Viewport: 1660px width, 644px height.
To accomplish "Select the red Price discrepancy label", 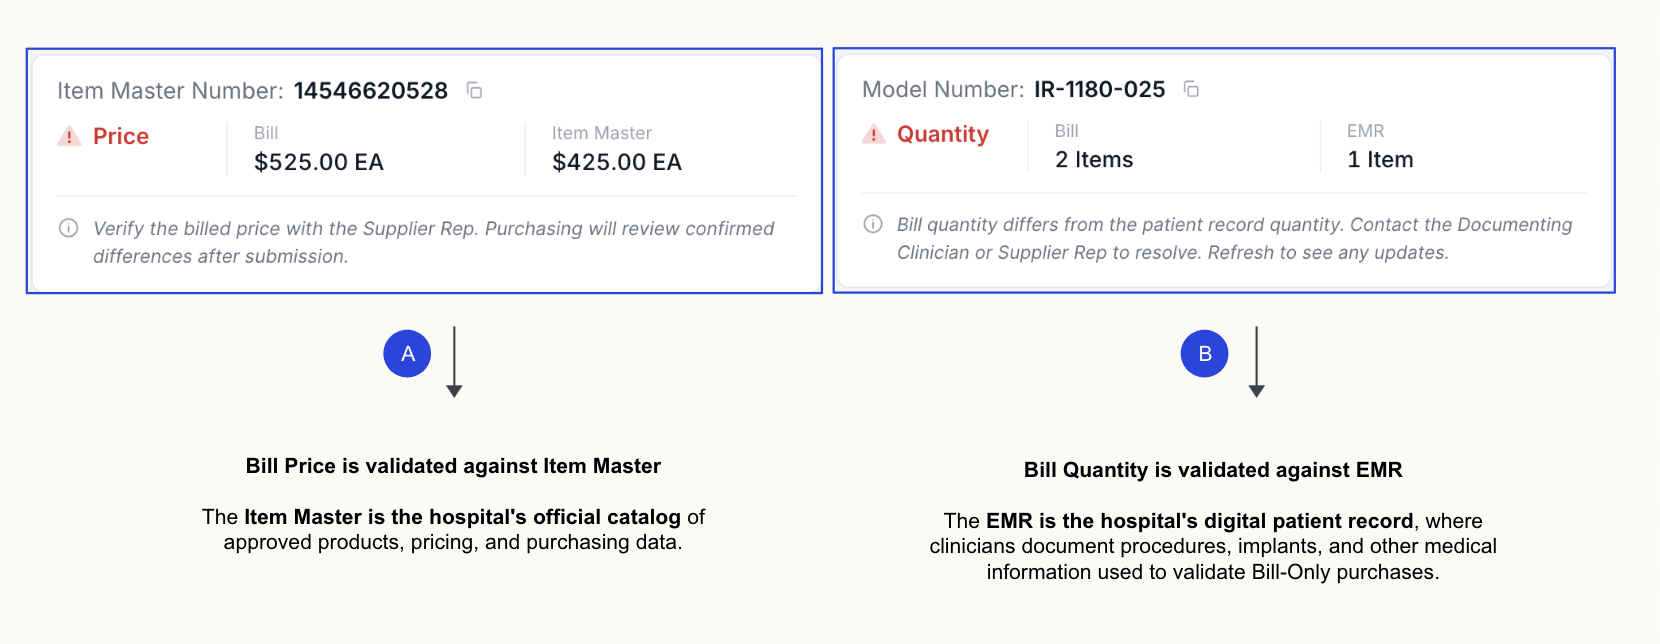I will pyautogui.click(x=121, y=136).
